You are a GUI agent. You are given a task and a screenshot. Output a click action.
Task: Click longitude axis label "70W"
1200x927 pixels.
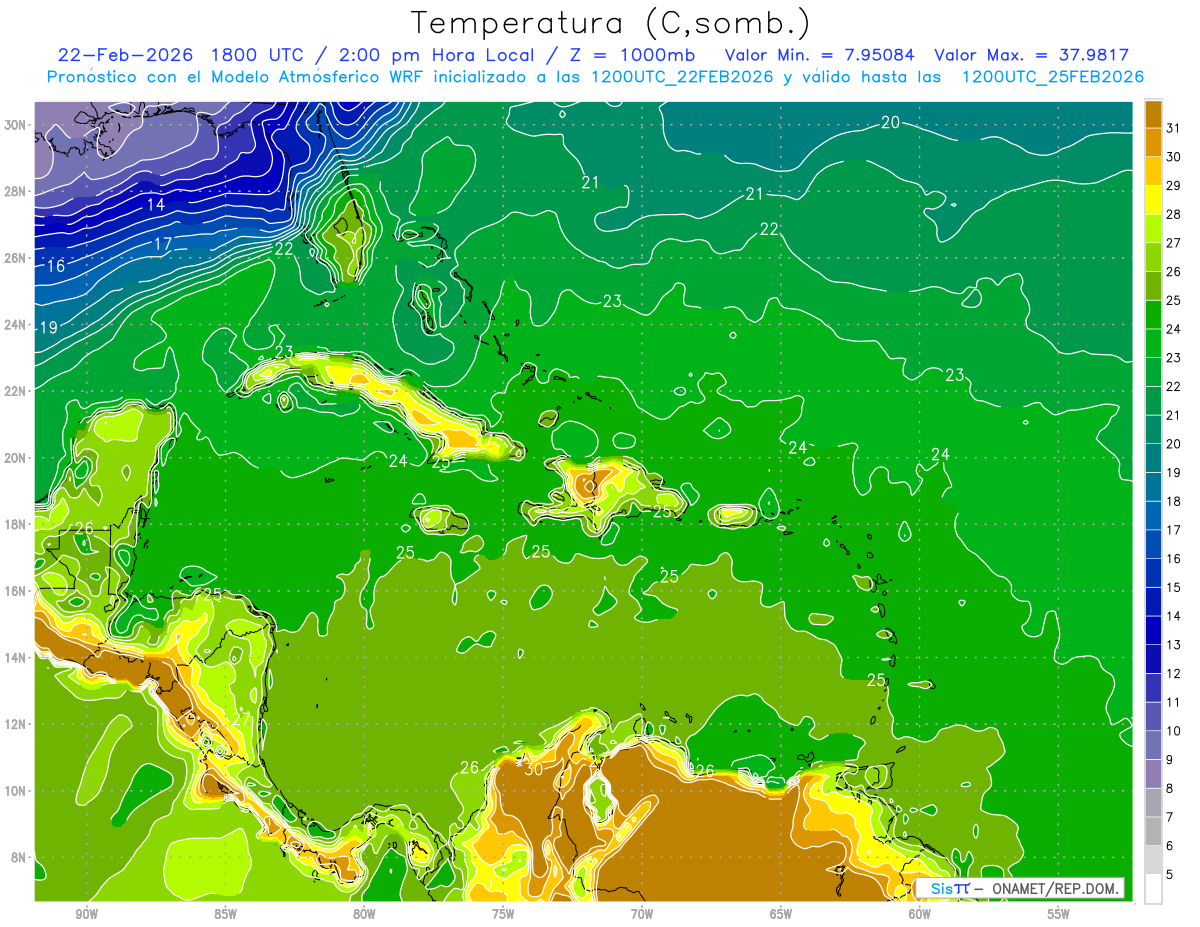(642, 915)
